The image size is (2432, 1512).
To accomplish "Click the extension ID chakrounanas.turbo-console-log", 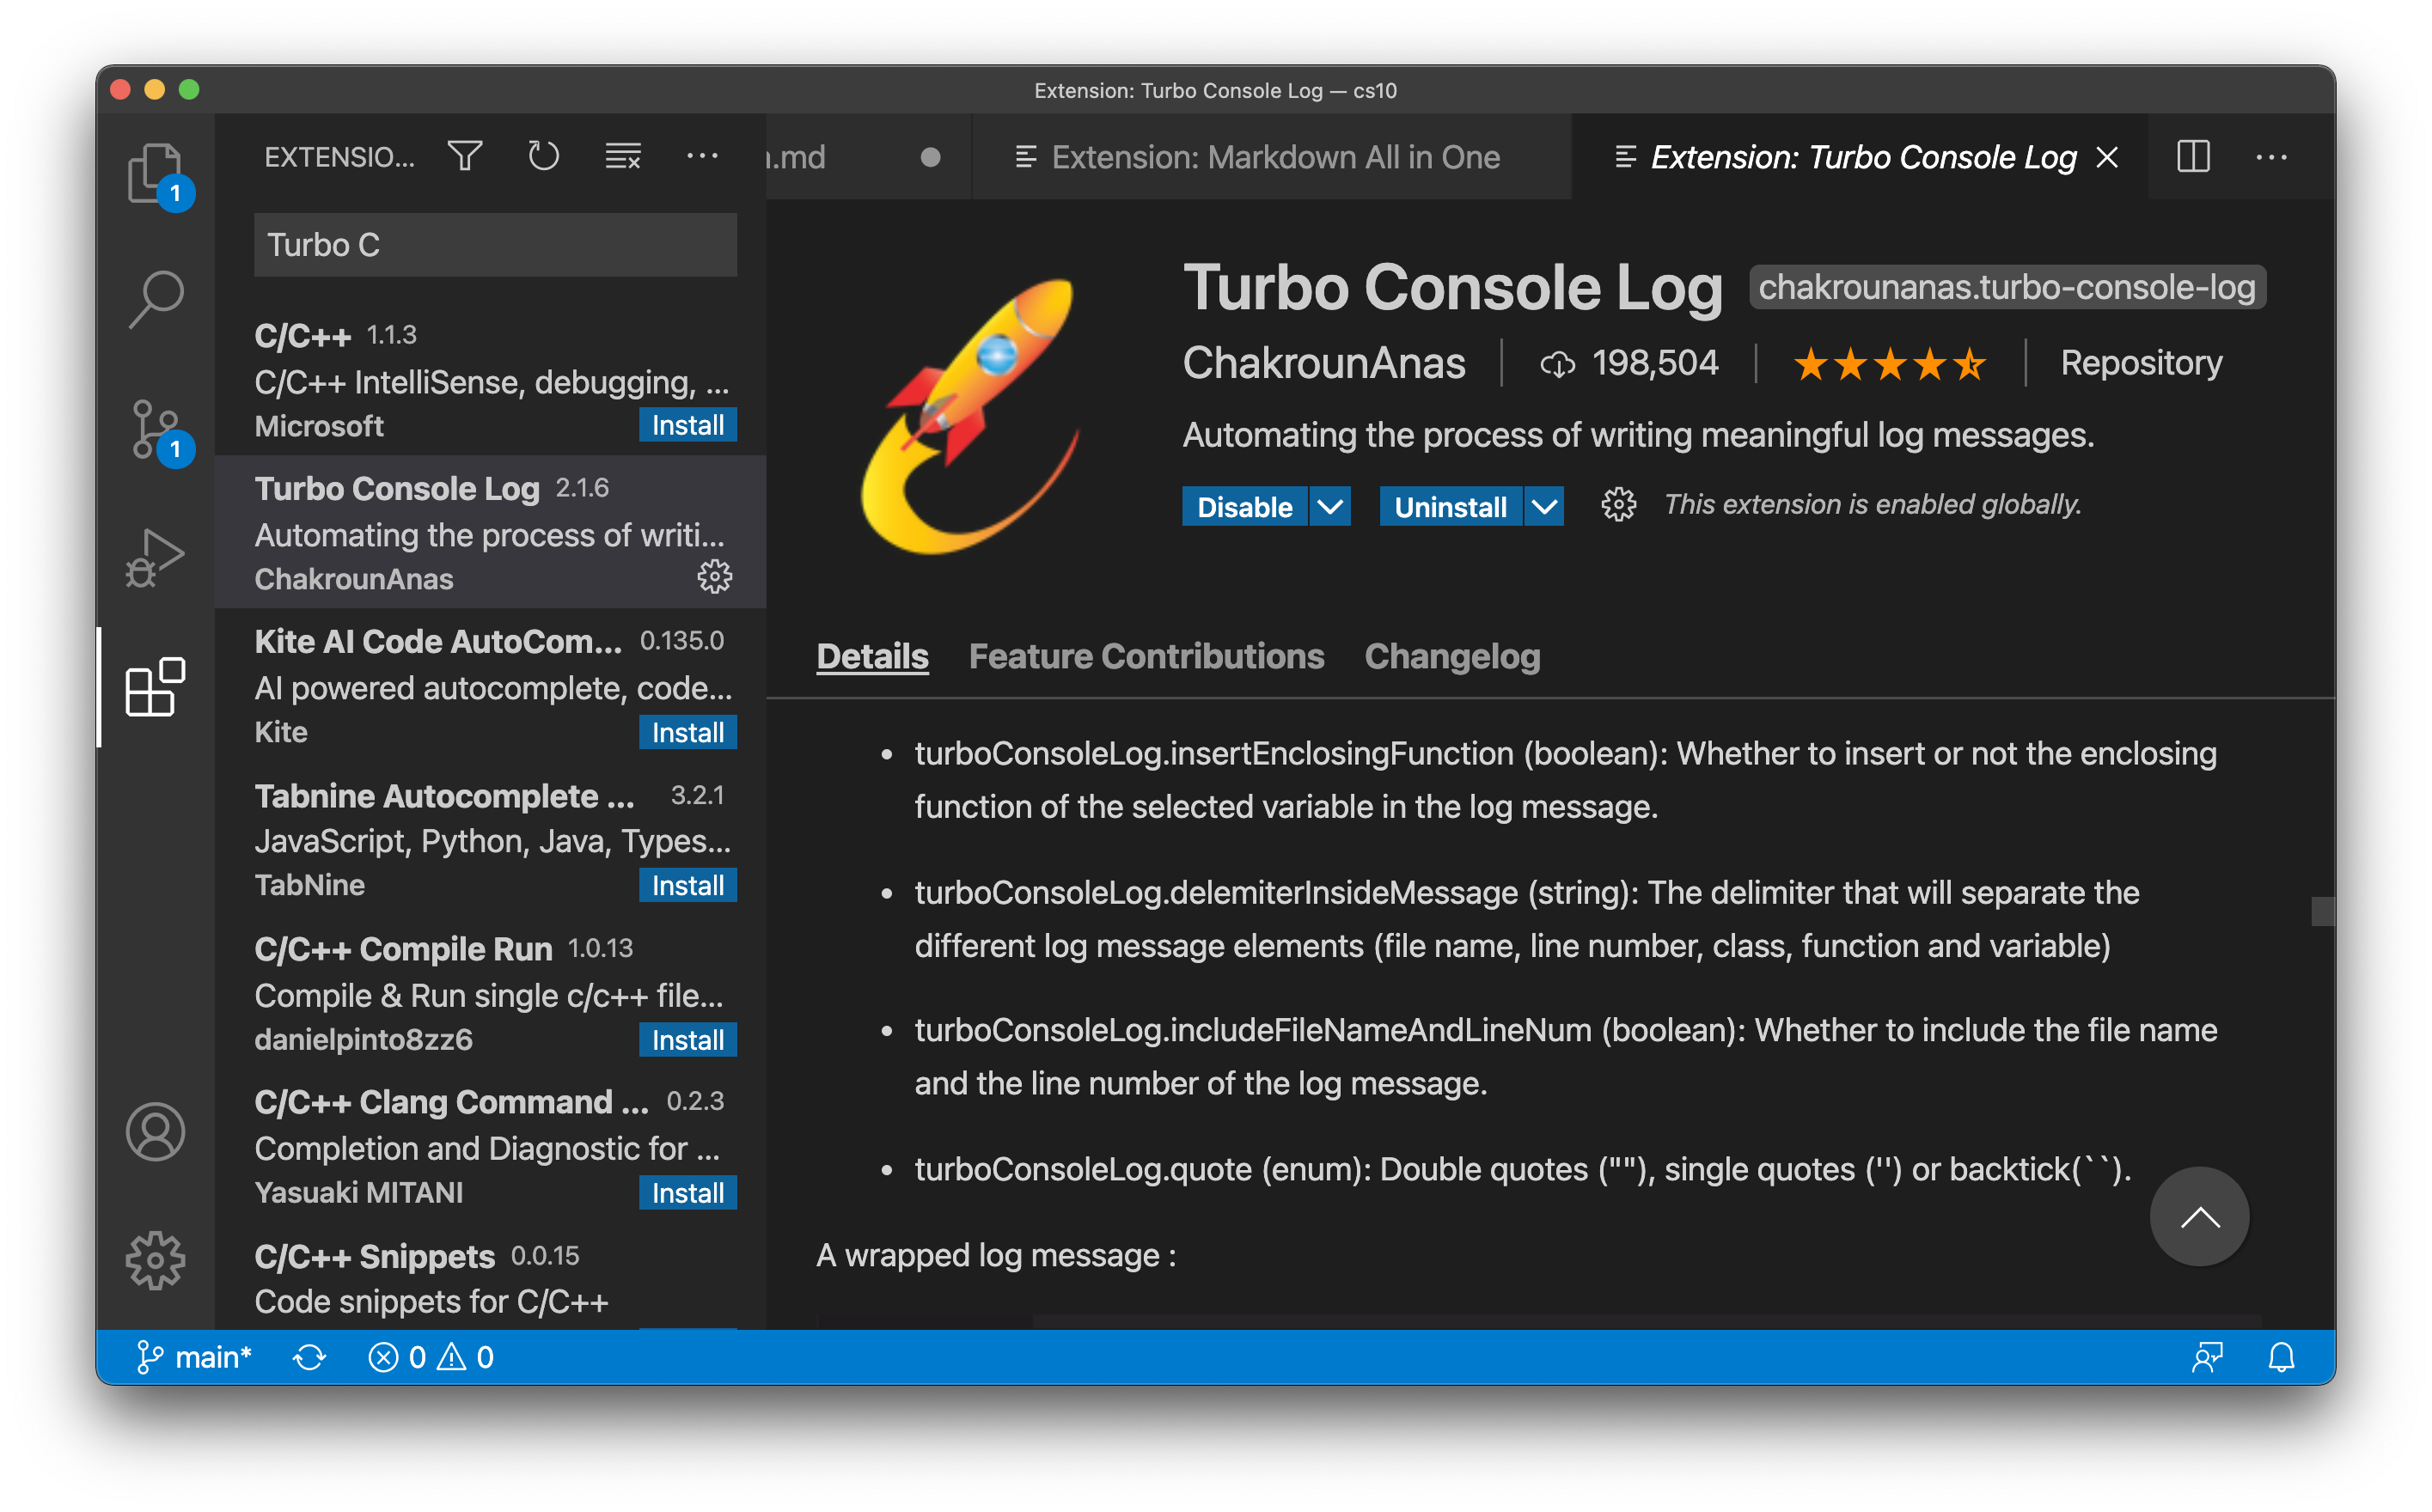I will pos(2007,288).
